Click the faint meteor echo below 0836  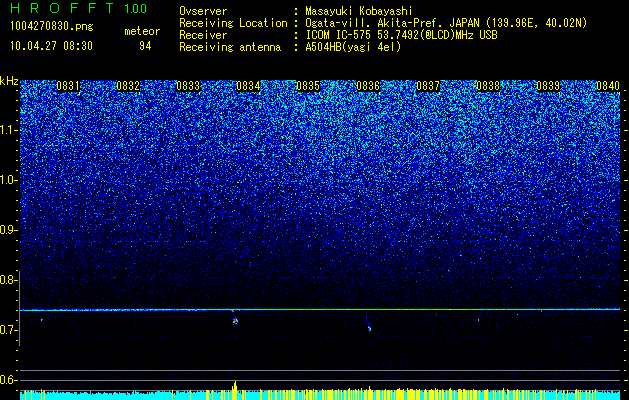pyautogui.click(x=369, y=328)
